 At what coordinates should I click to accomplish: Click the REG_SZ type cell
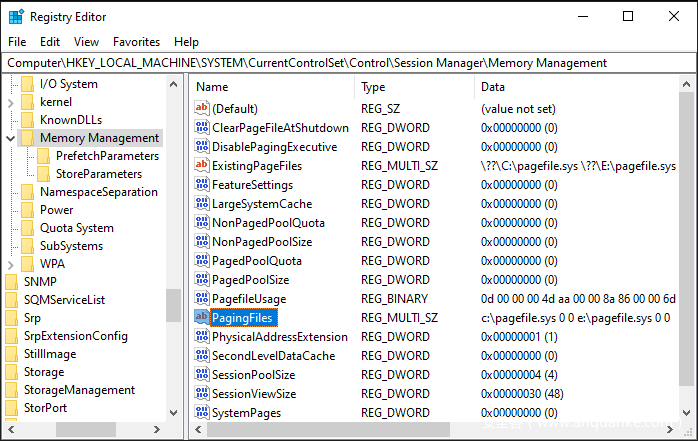[x=381, y=109]
